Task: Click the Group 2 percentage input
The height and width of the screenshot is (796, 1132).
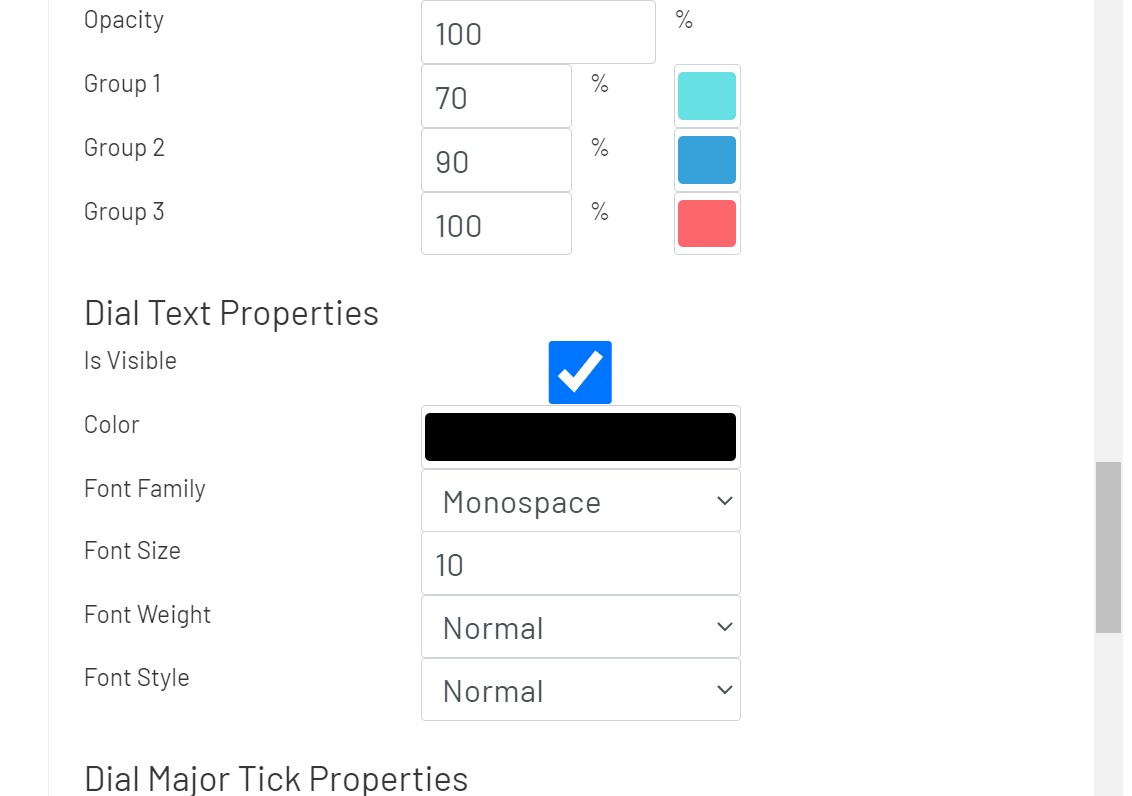Action: coord(496,161)
